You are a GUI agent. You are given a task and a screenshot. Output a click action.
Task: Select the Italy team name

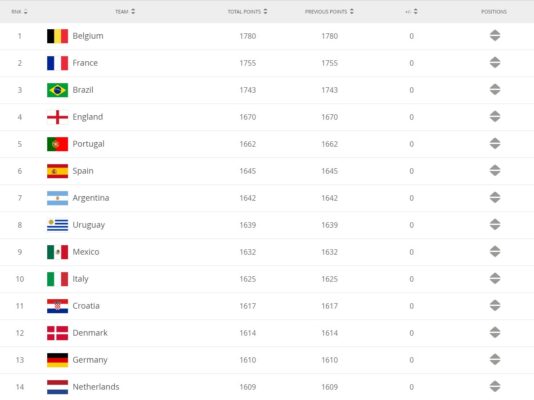pyautogui.click(x=80, y=279)
